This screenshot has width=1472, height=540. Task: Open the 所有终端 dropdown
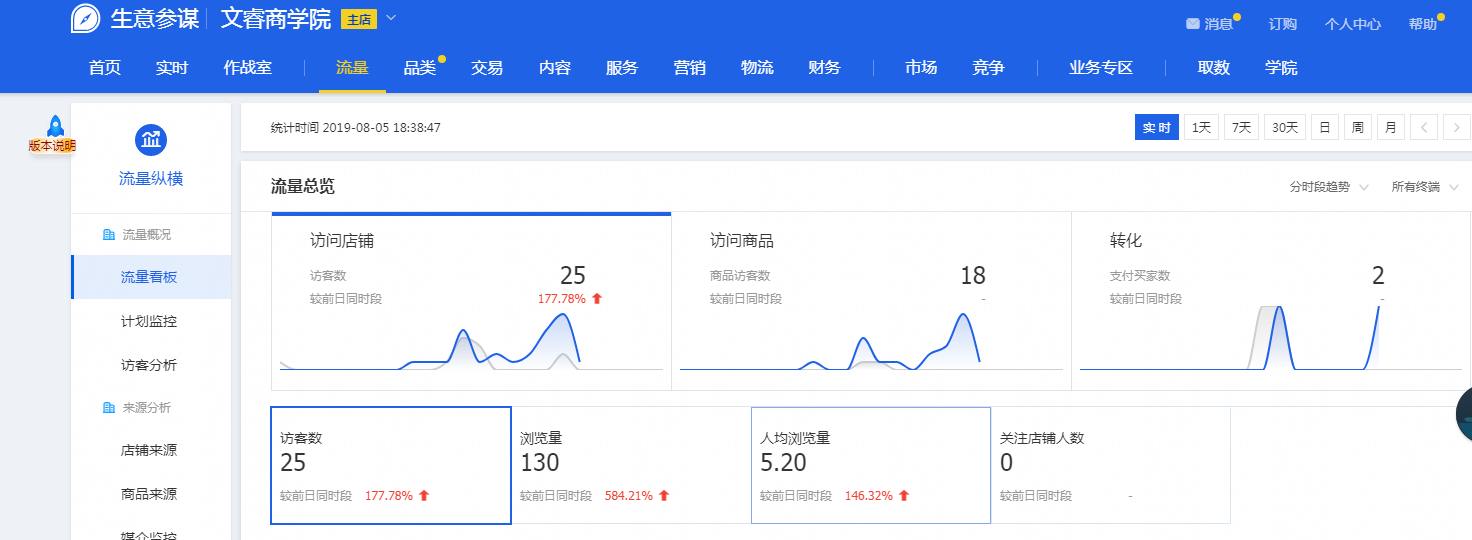[1425, 187]
